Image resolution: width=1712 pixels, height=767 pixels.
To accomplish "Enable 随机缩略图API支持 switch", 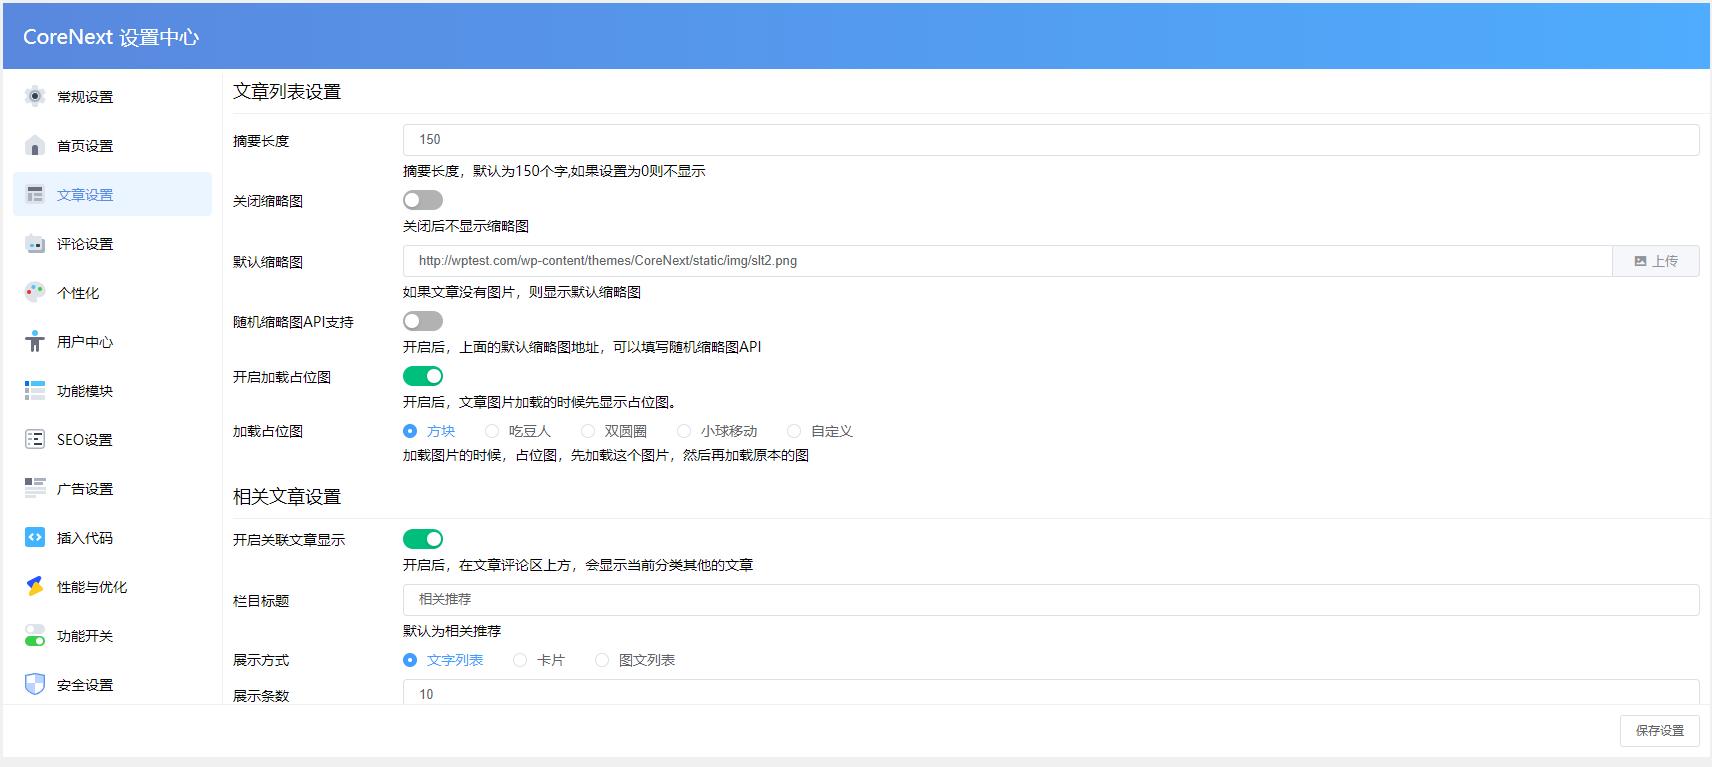I will coord(423,321).
